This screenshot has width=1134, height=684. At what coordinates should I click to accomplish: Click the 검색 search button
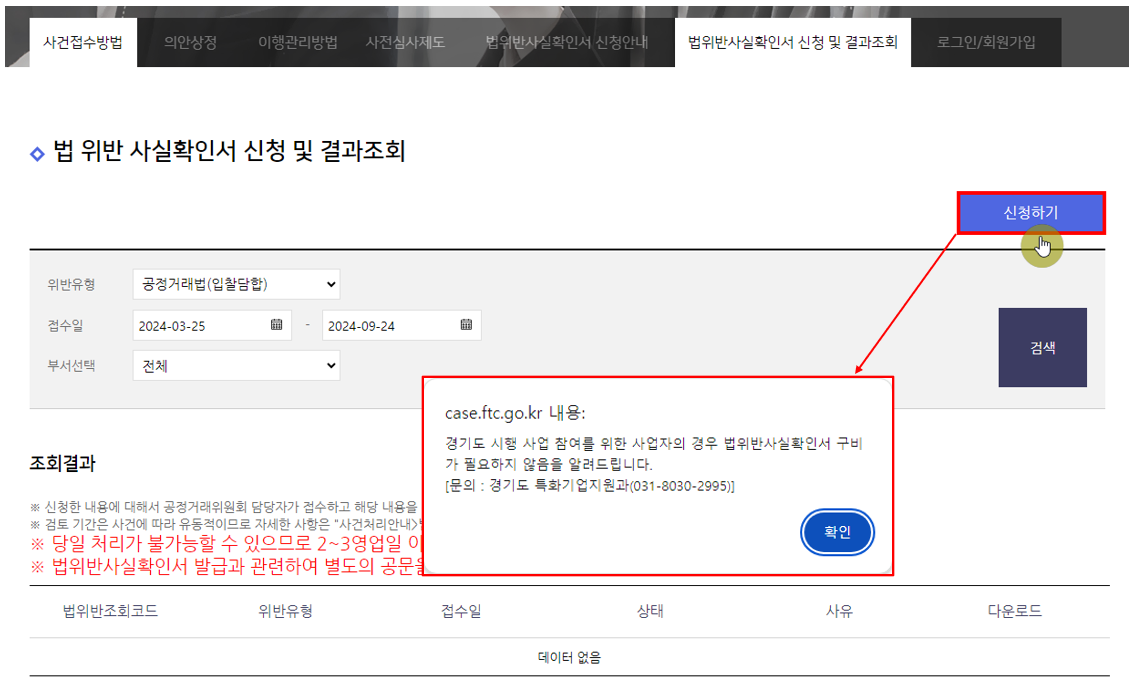coord(1040,345)
